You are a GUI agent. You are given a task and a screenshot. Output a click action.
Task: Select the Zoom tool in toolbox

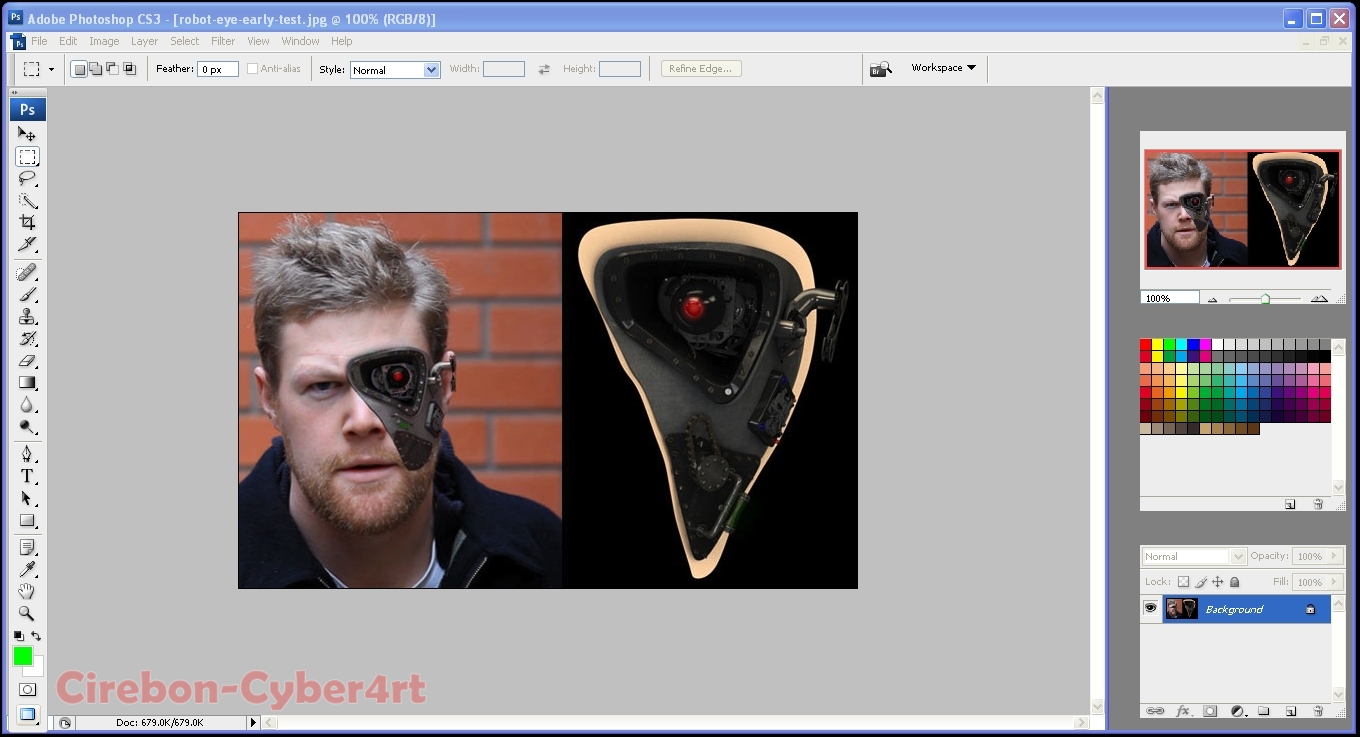tap(27, 614)
